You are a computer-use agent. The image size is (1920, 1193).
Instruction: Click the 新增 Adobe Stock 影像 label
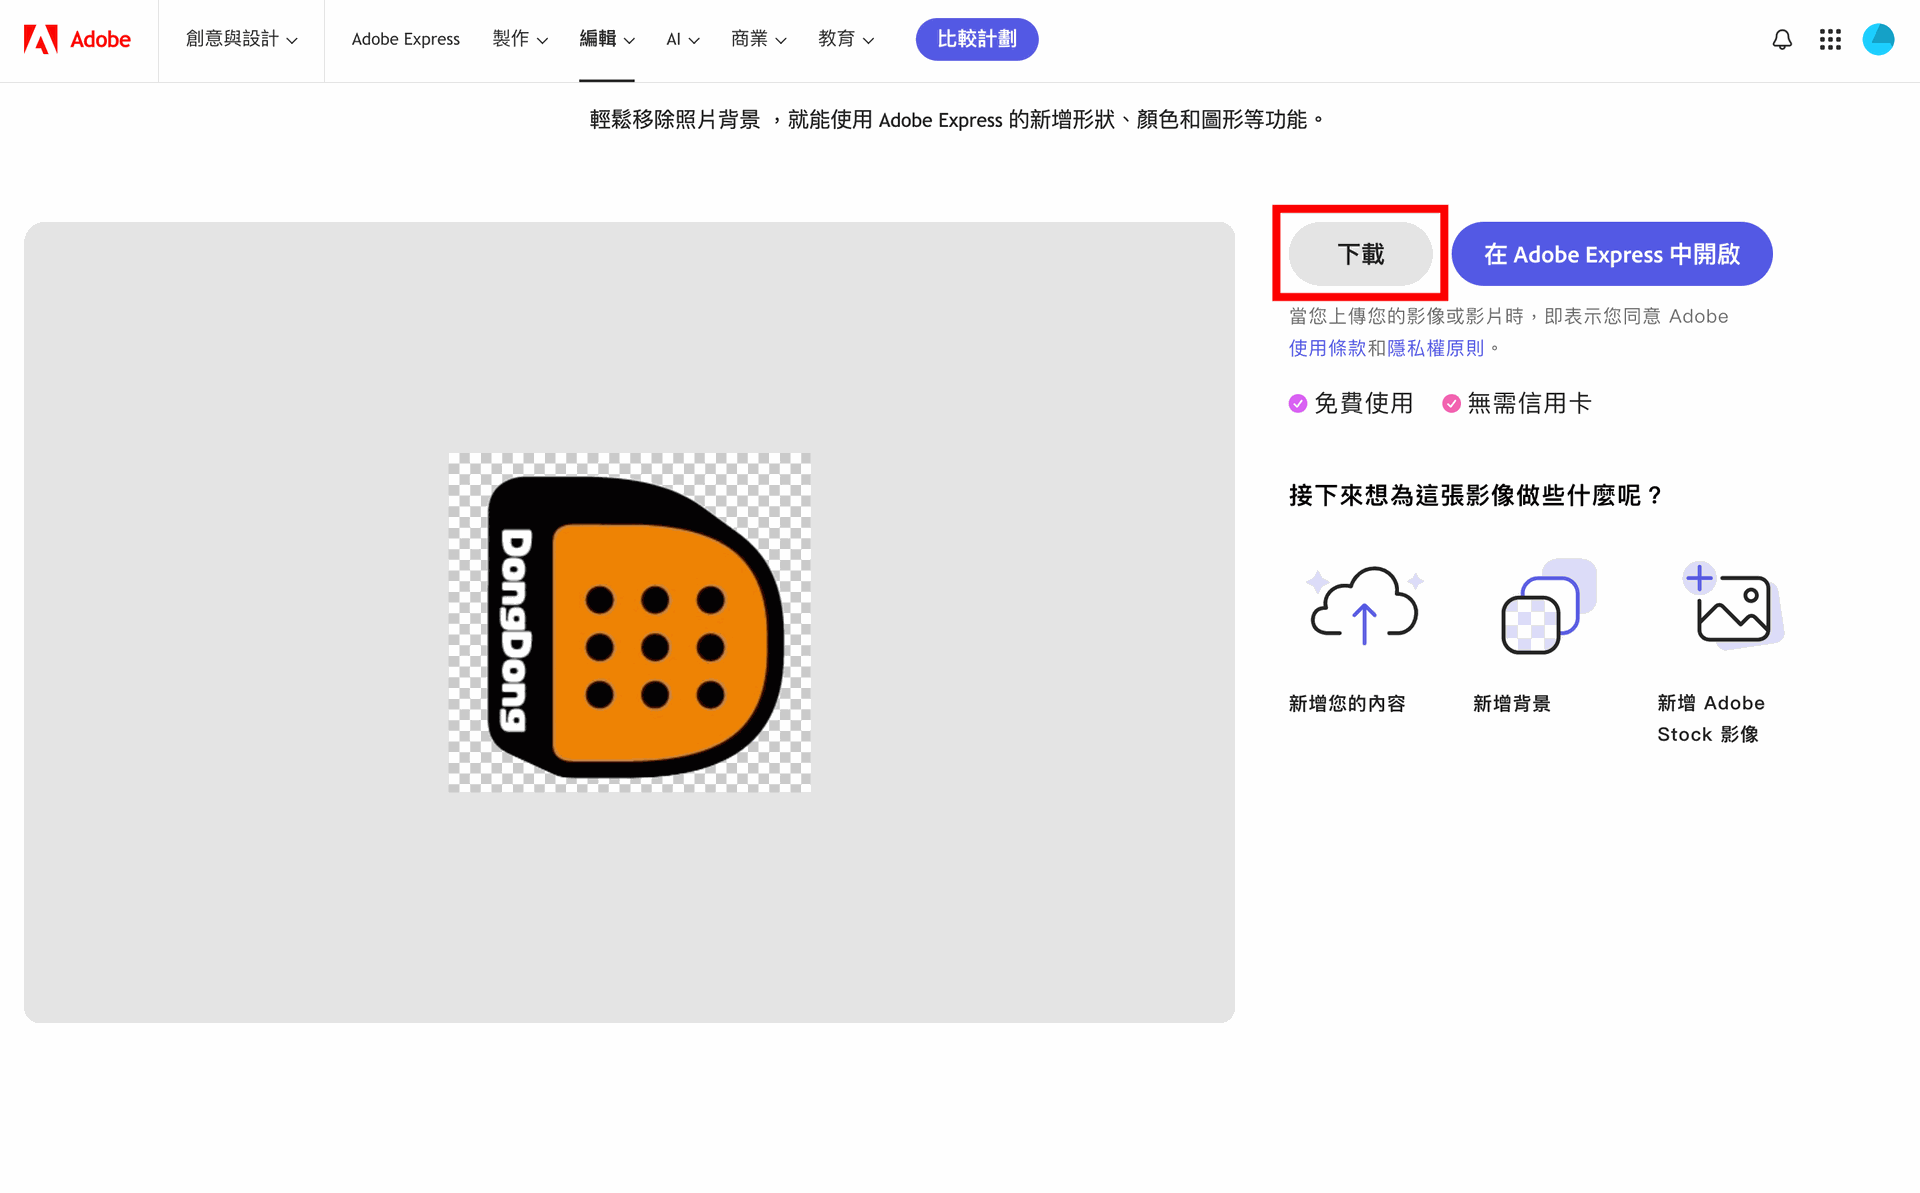coord(1711,719)
